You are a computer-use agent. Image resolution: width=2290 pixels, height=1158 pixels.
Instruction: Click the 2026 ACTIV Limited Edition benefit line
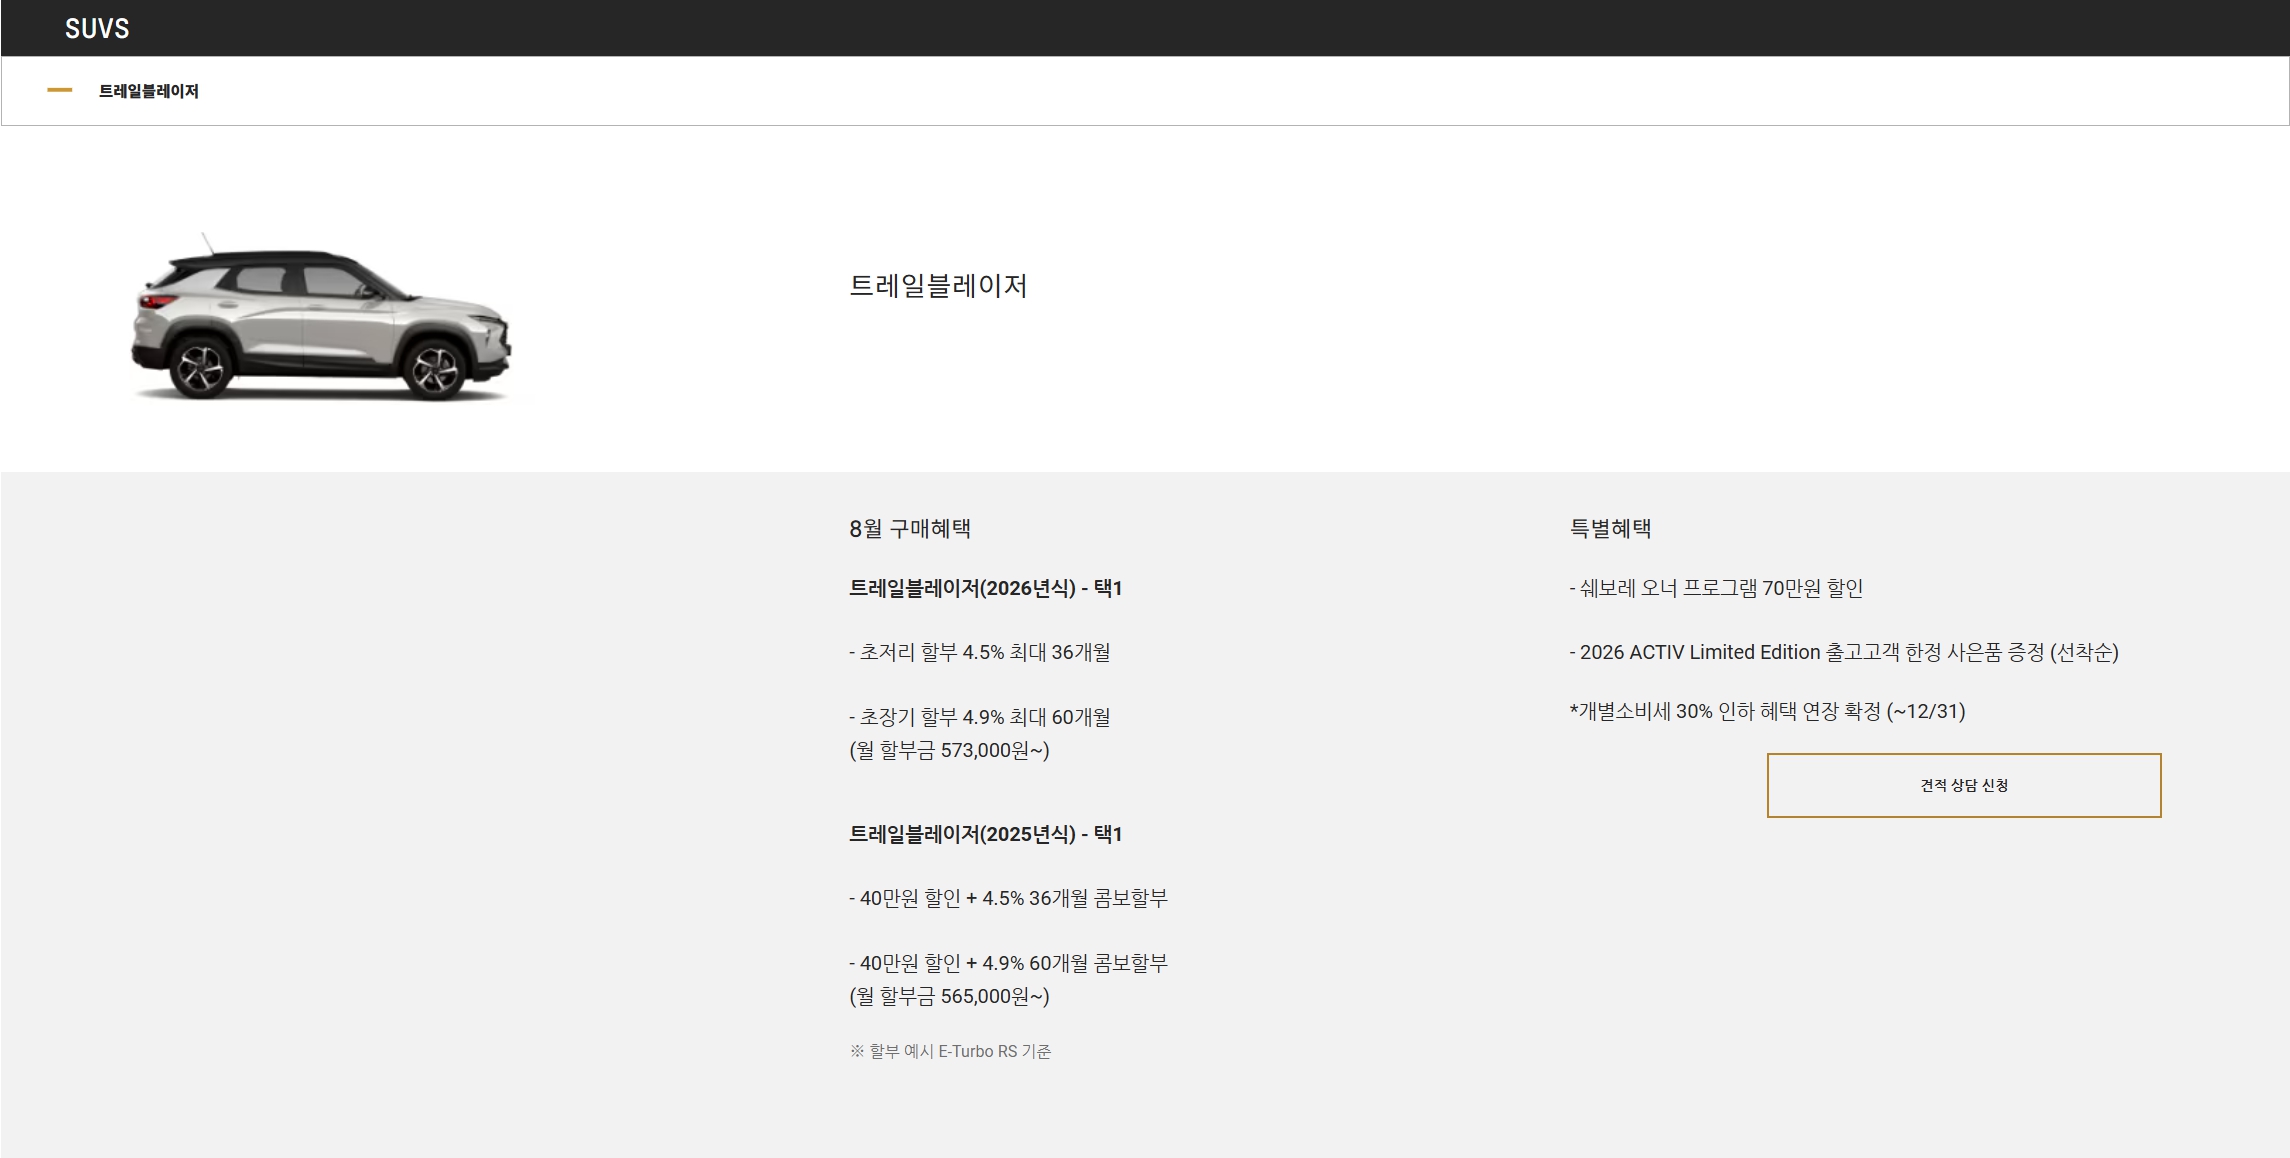tap(1844, 652)
